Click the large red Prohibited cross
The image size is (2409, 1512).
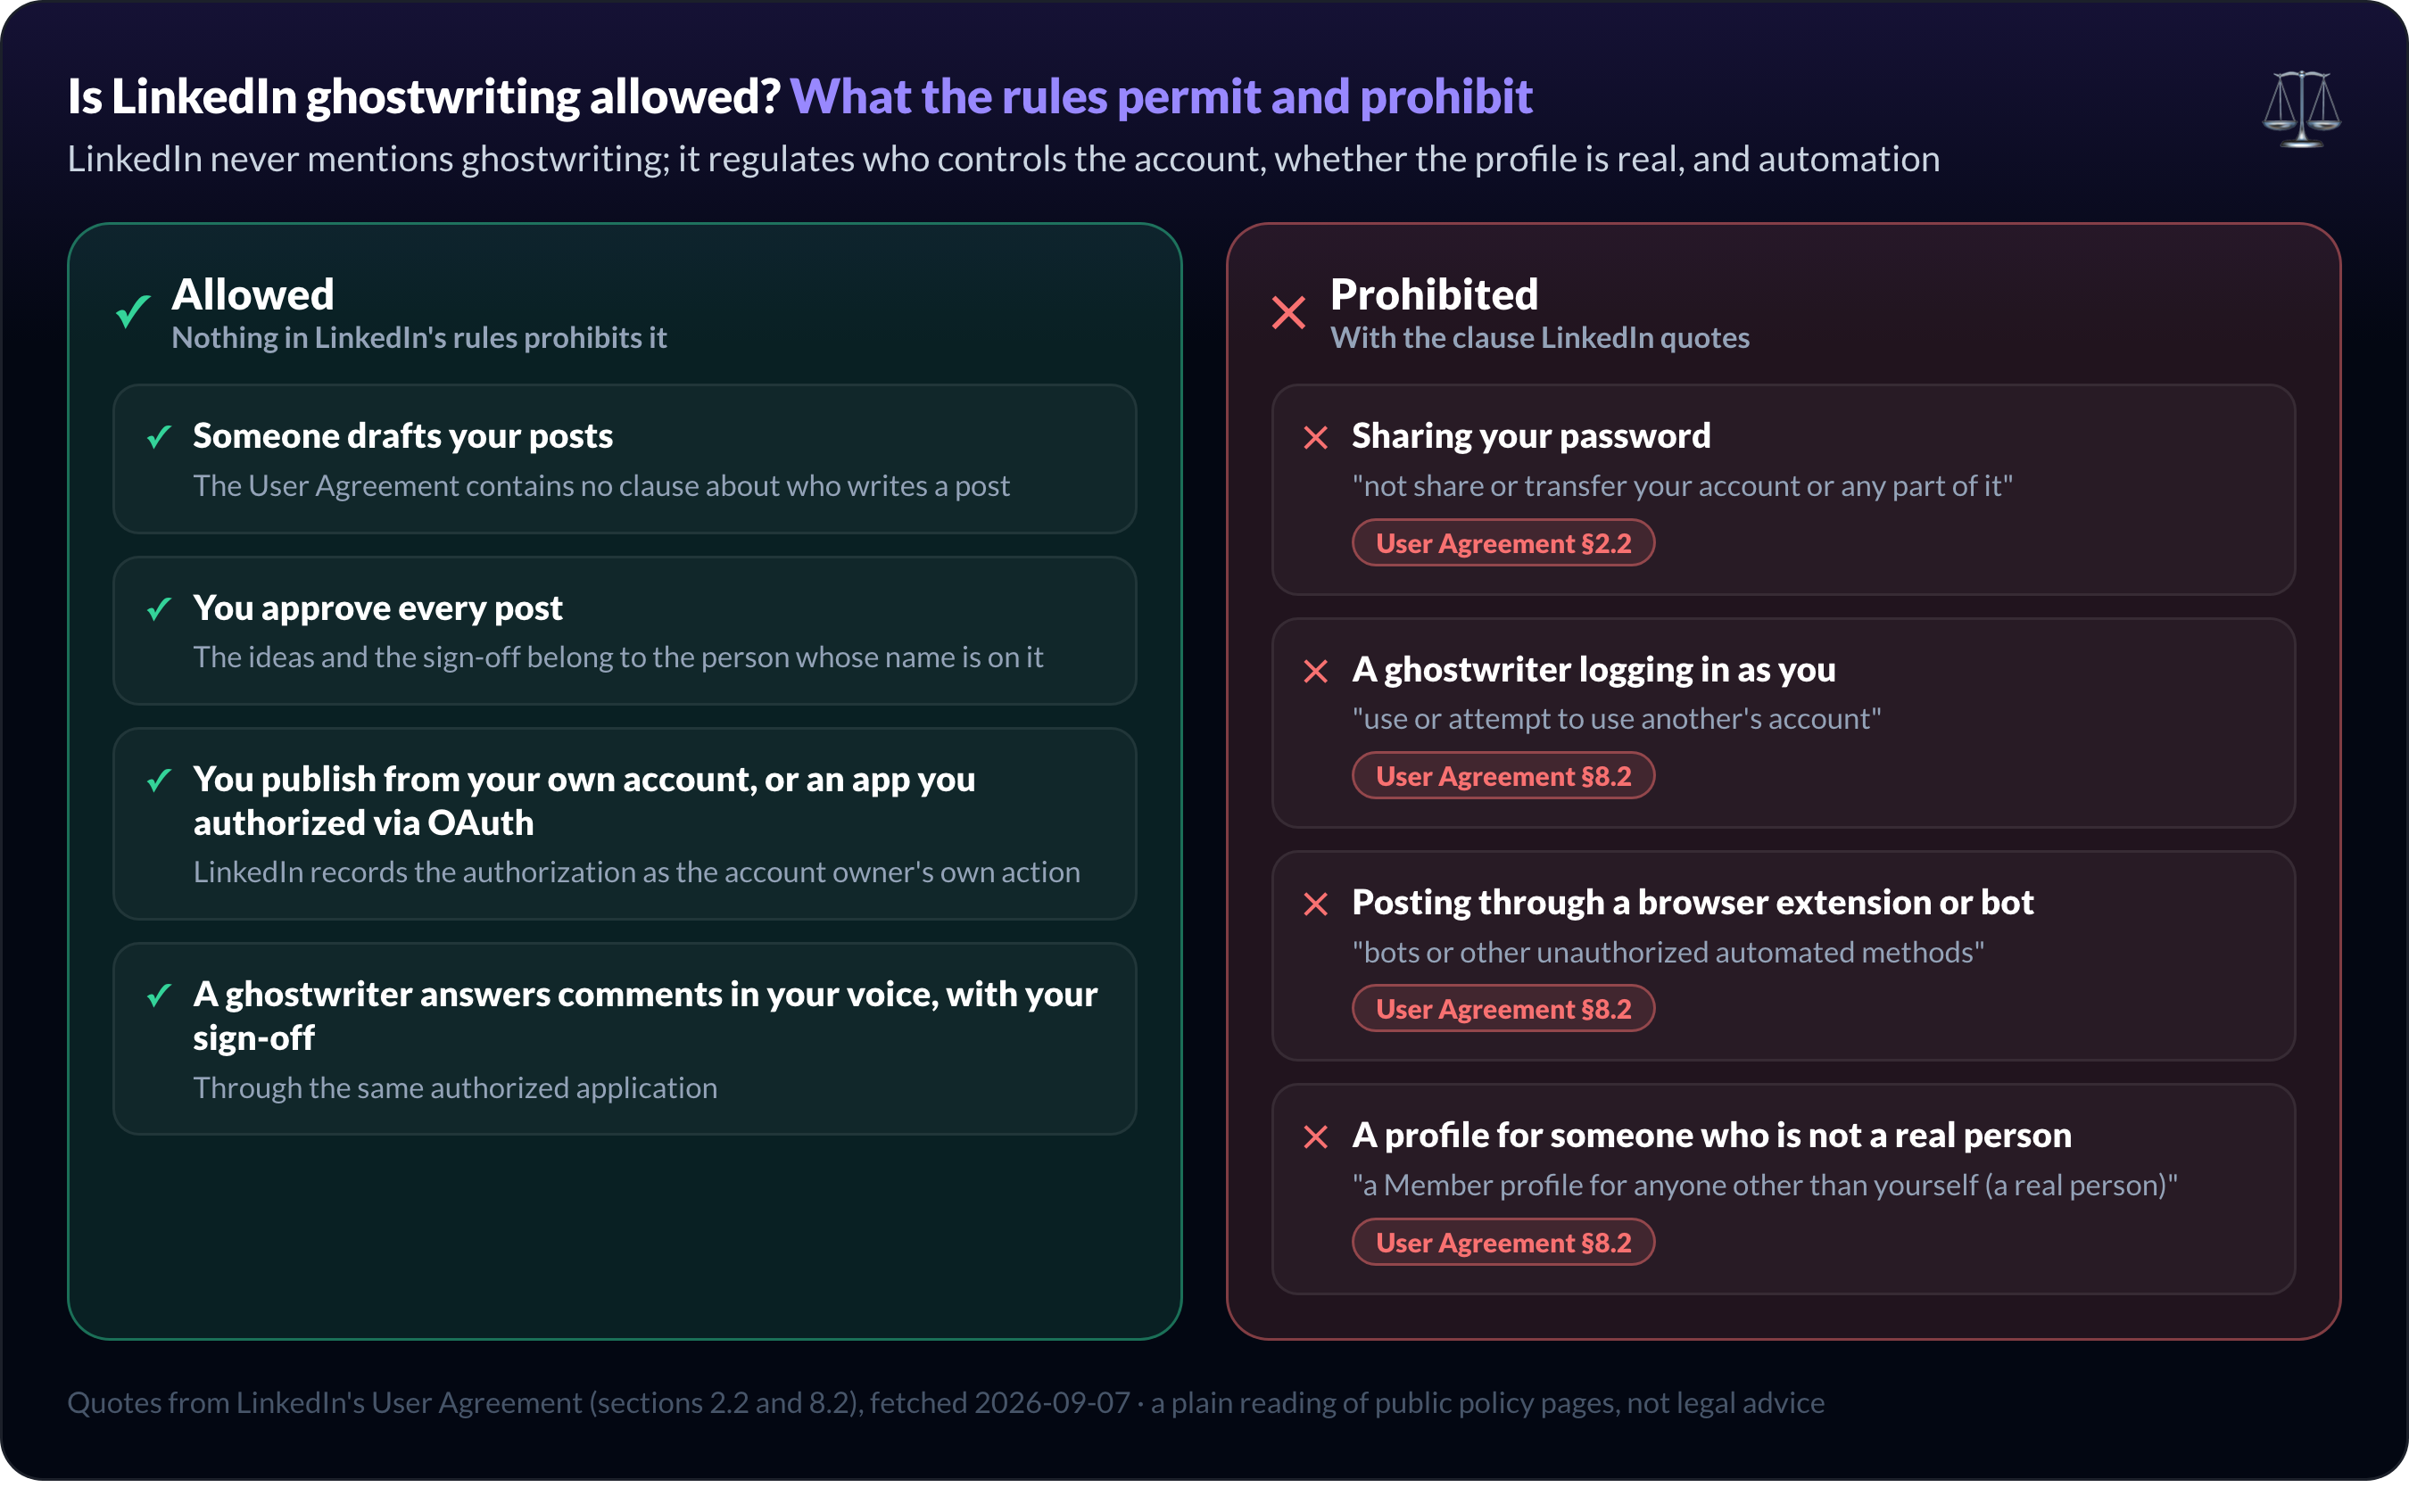(1288, 313)
